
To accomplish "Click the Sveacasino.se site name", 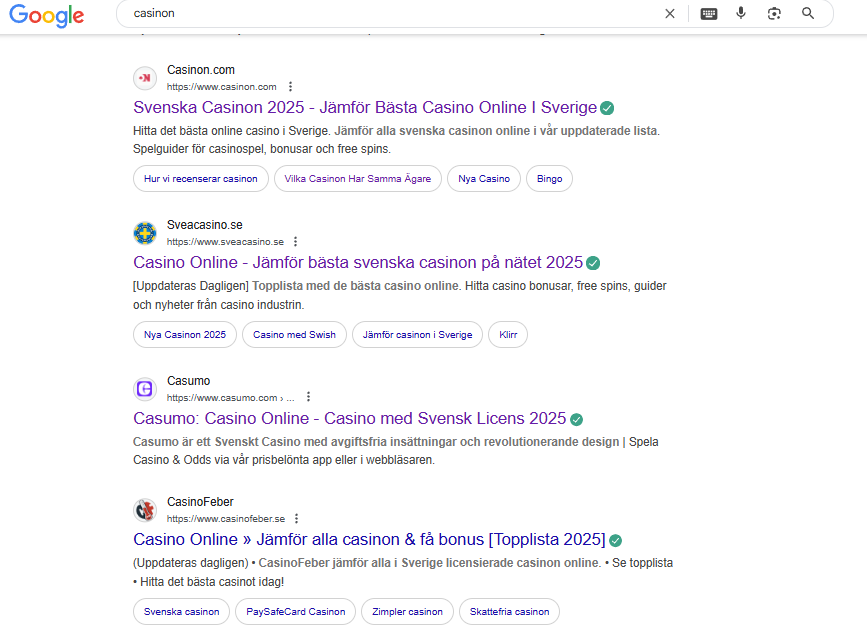I will [205, 224].
